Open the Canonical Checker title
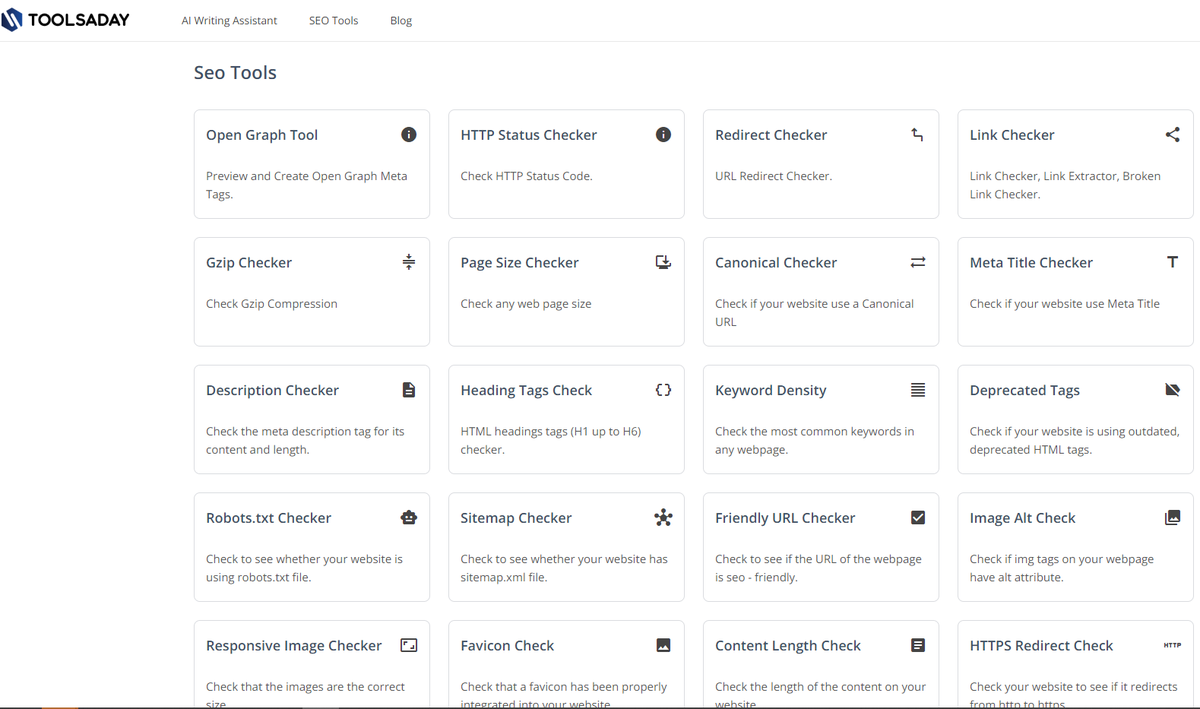Screen dimensions: 1200x709 tap(776, 262)
